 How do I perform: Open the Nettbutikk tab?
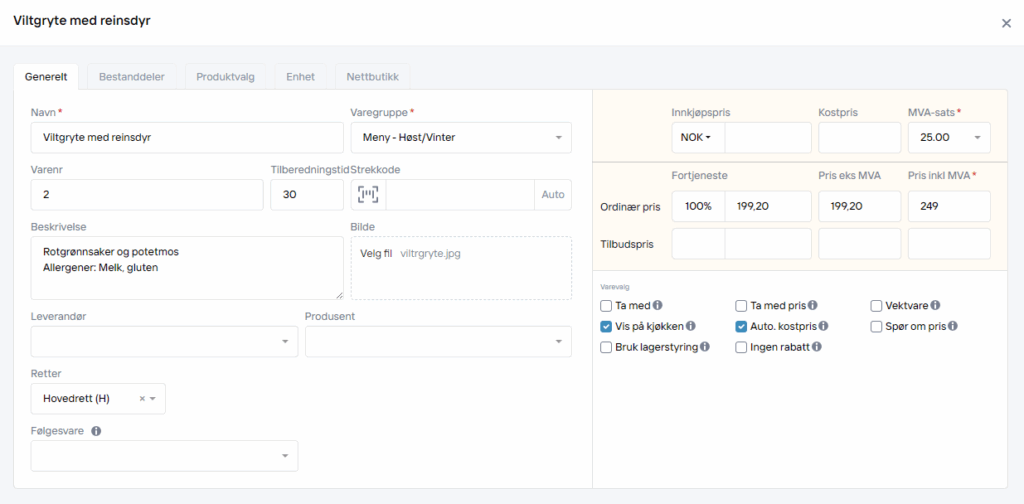point(372,77)
